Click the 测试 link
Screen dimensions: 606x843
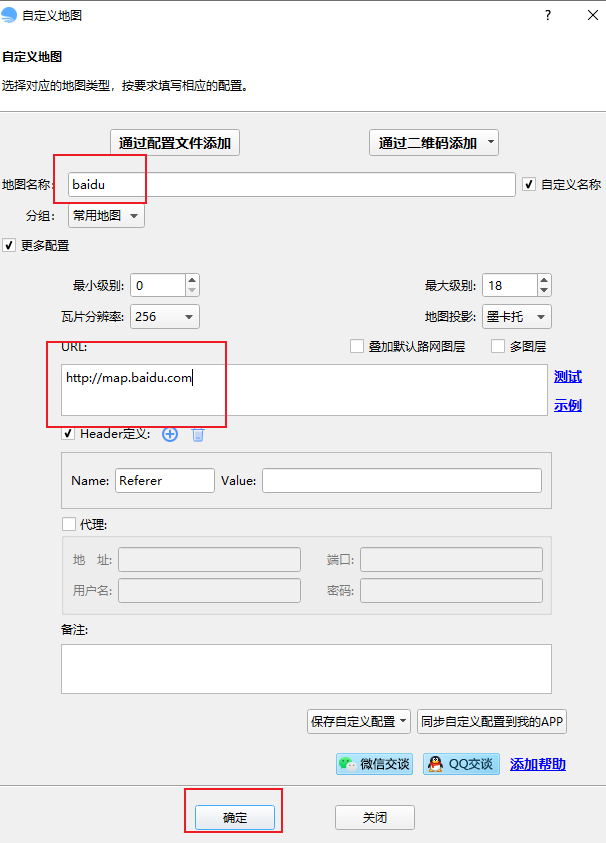pos(568,377)
